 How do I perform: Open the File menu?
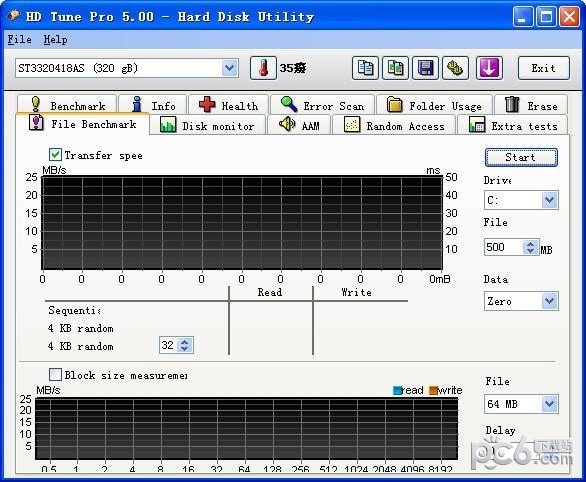pyautogui.click(x=19, y=39)
